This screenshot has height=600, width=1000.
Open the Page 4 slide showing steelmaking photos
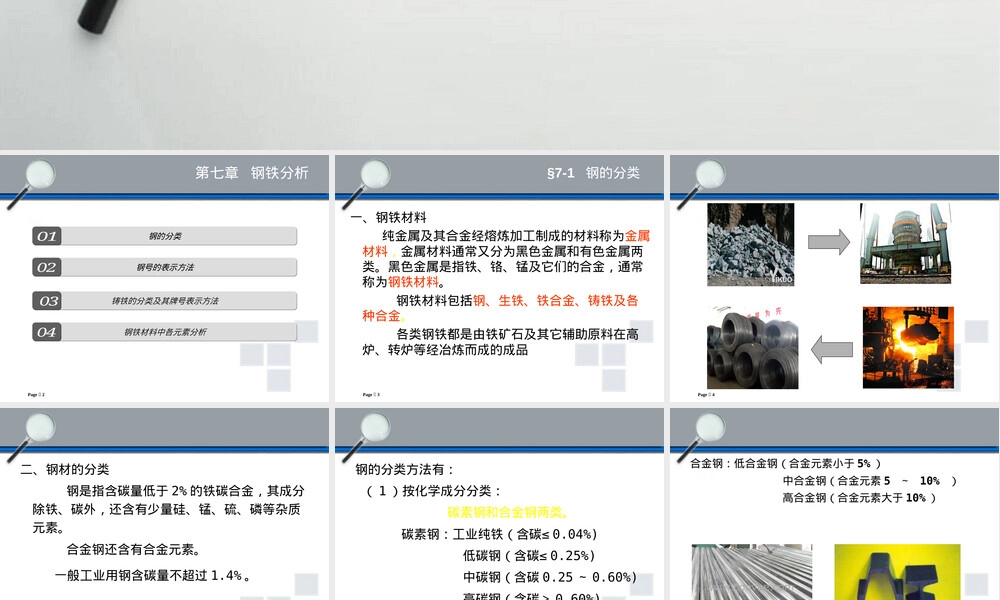[835, 278]
